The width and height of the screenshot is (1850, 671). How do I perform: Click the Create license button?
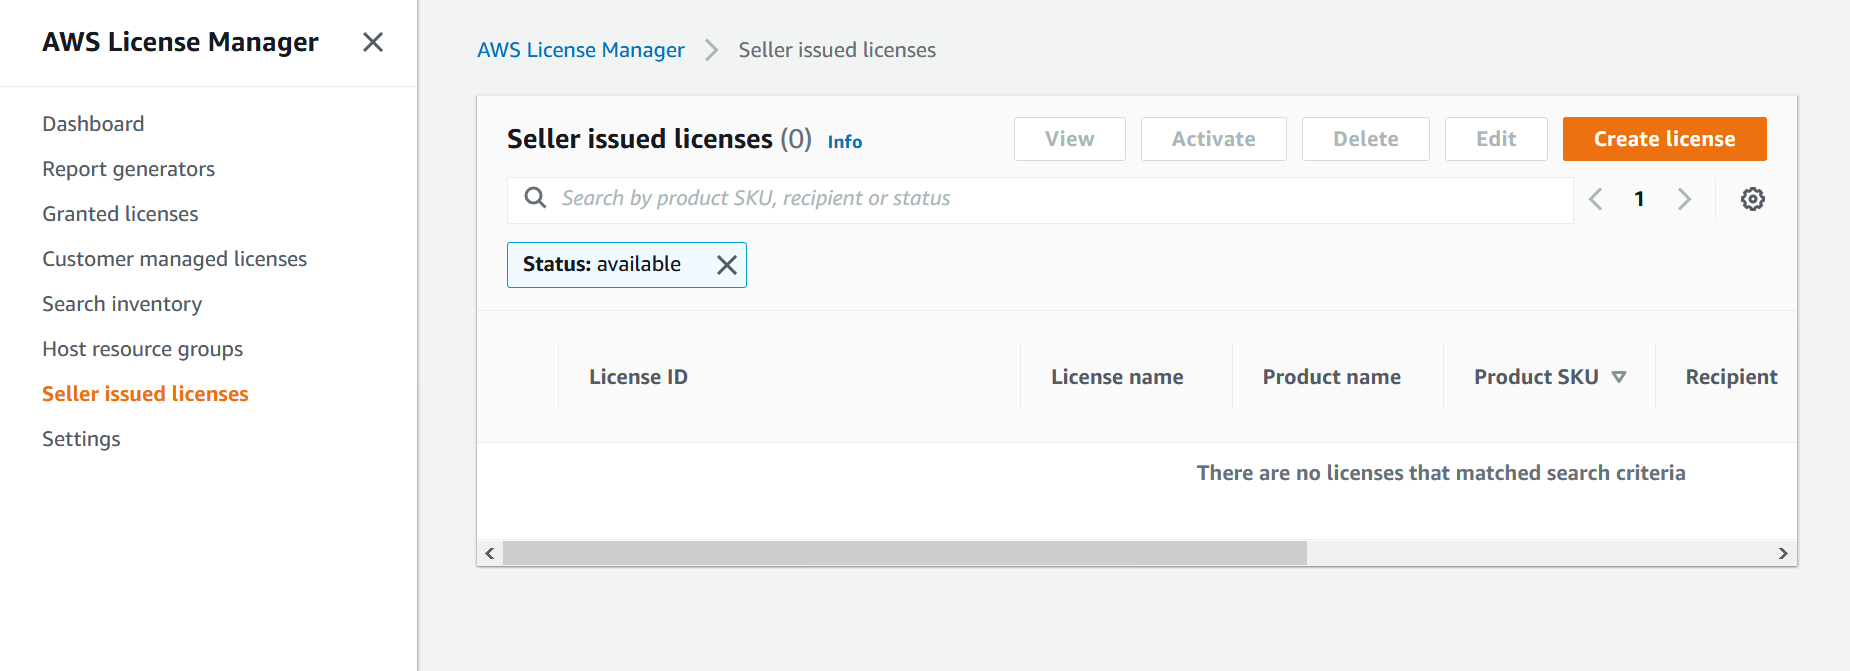click(x=1664, y=139)
